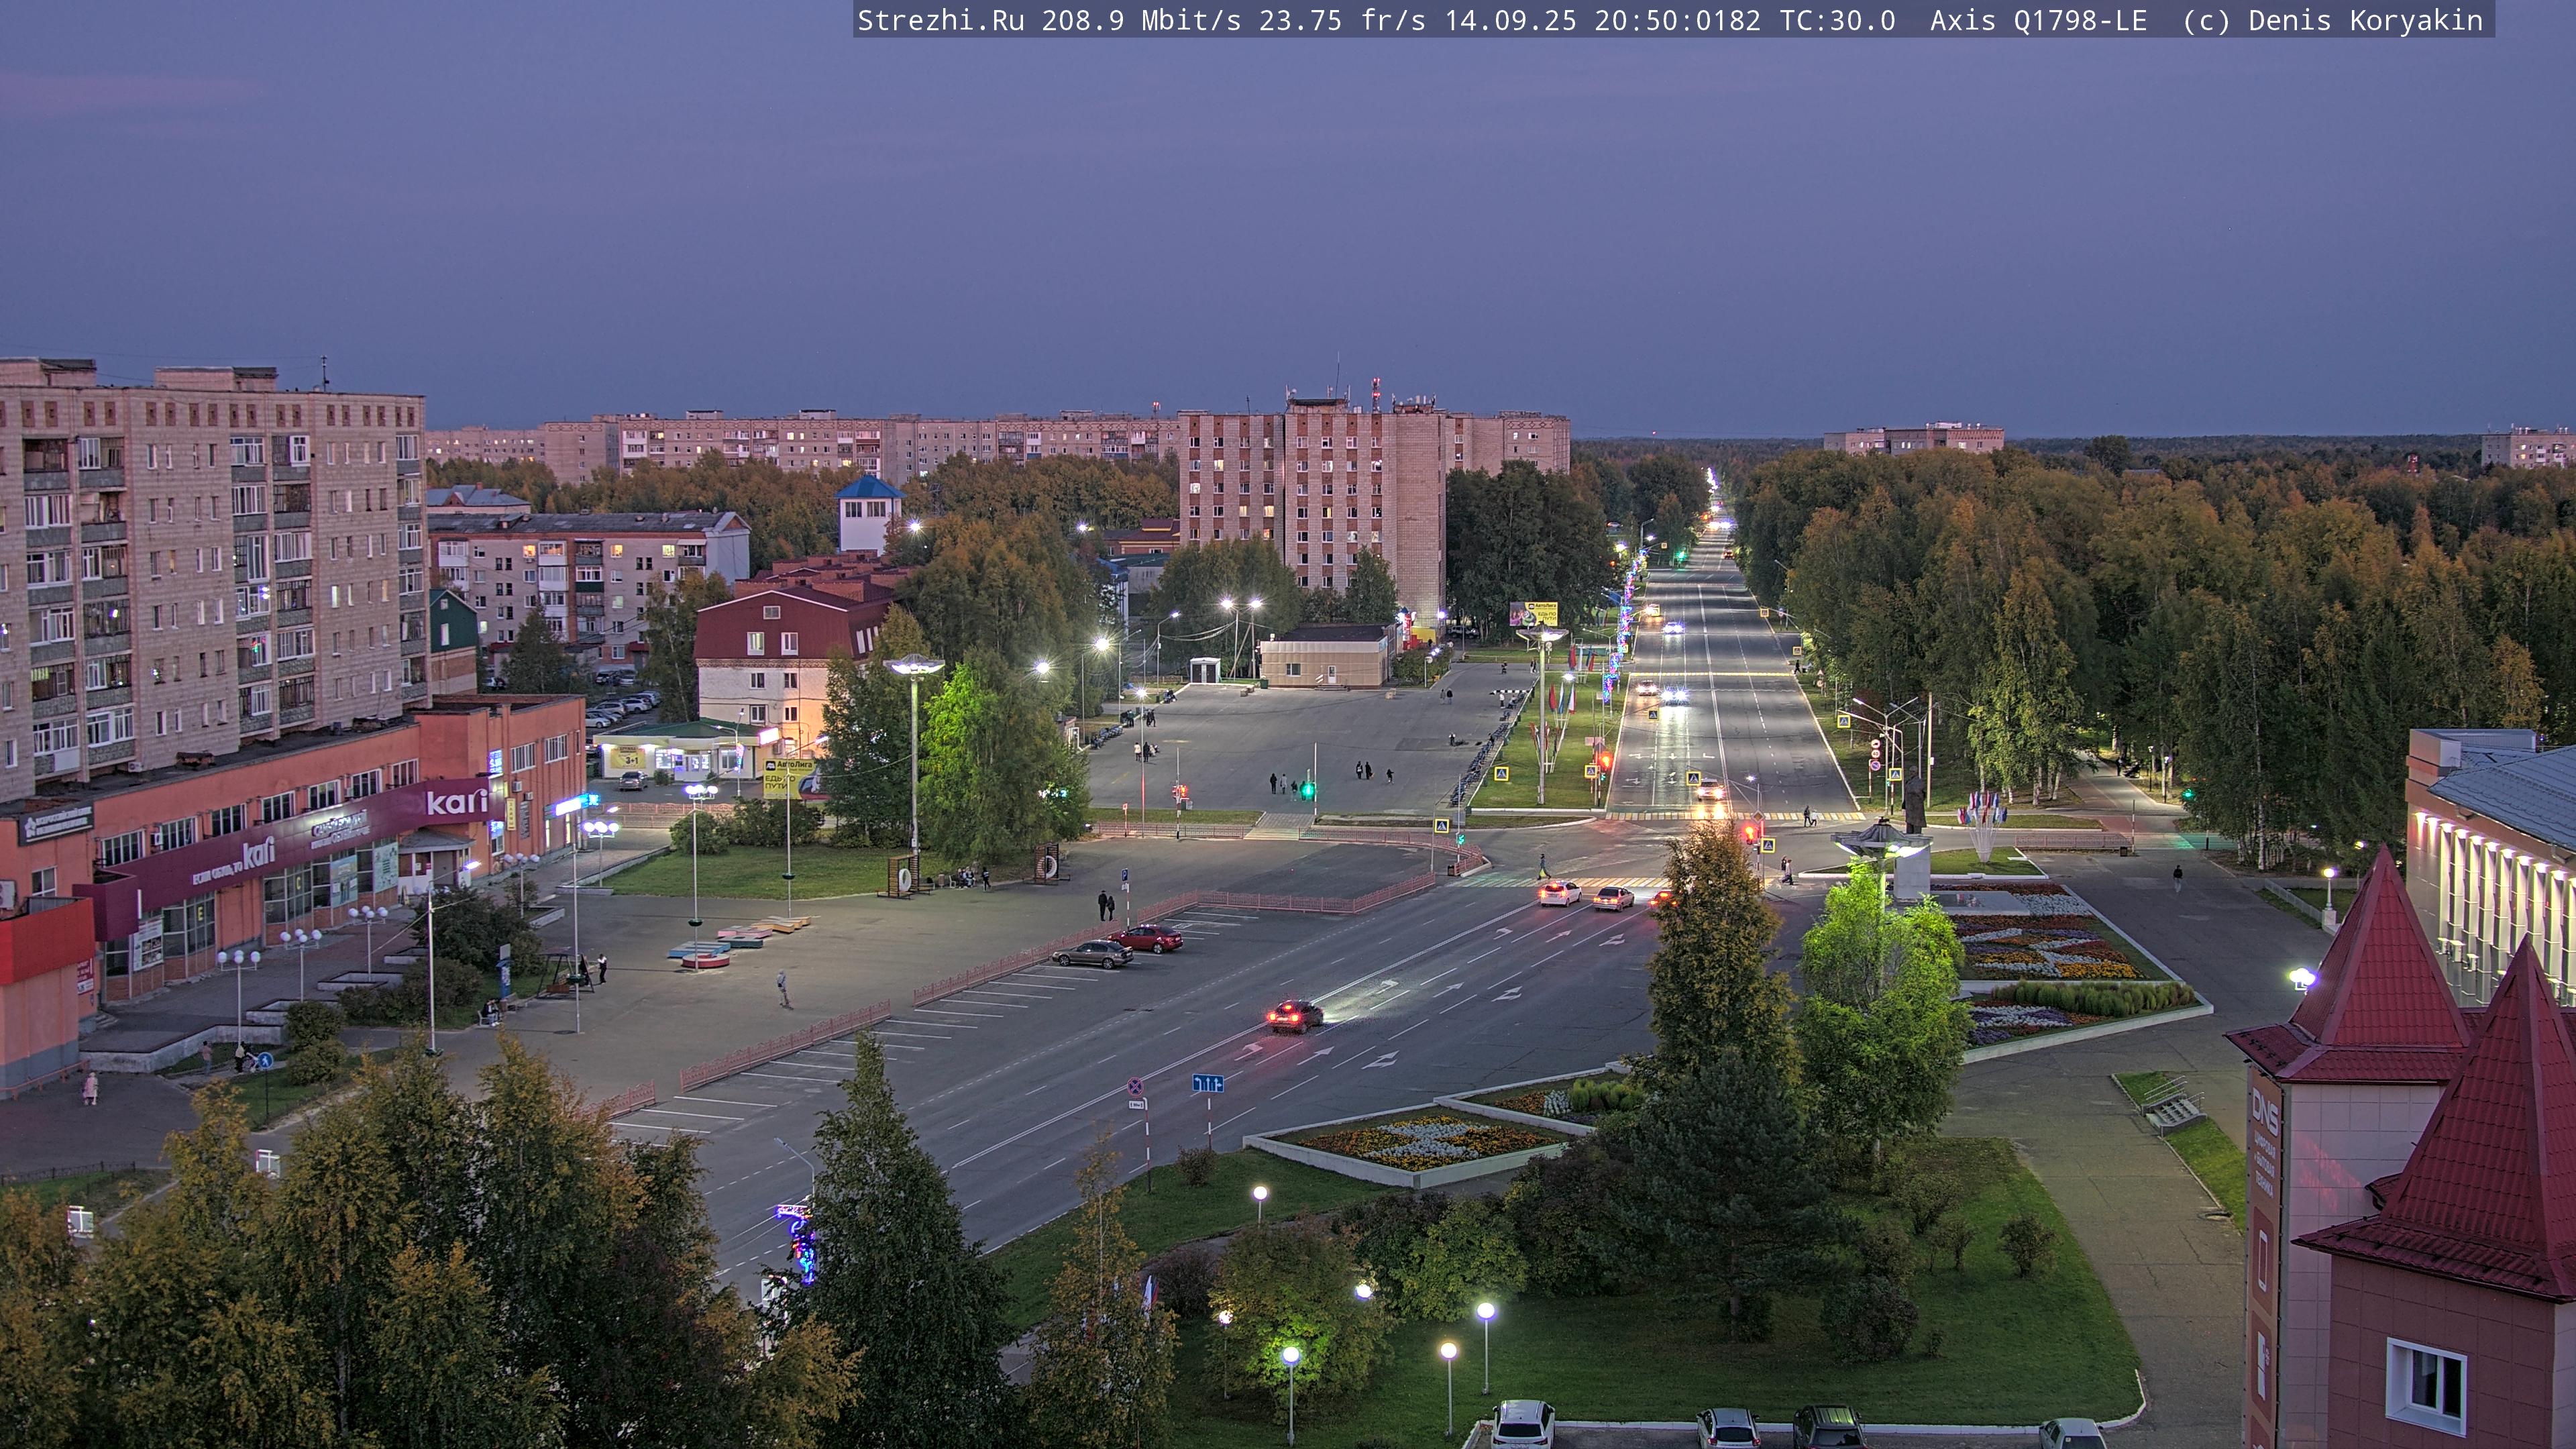Image resolution: width=2576 pixels, height=1449 pixels.
Task: Select the 208.9 Mbit/s bitrate readout
Action: 1141,21
